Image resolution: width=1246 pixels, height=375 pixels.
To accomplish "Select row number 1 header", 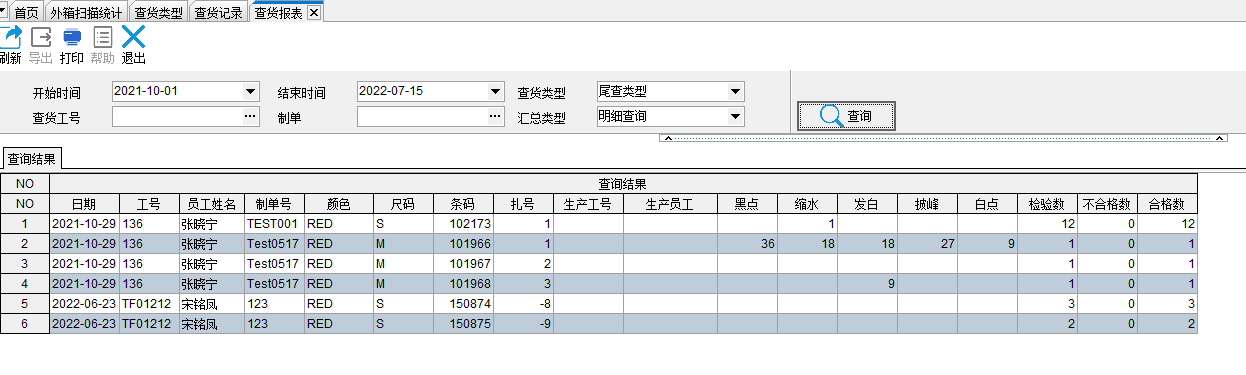I will (25, 224).
